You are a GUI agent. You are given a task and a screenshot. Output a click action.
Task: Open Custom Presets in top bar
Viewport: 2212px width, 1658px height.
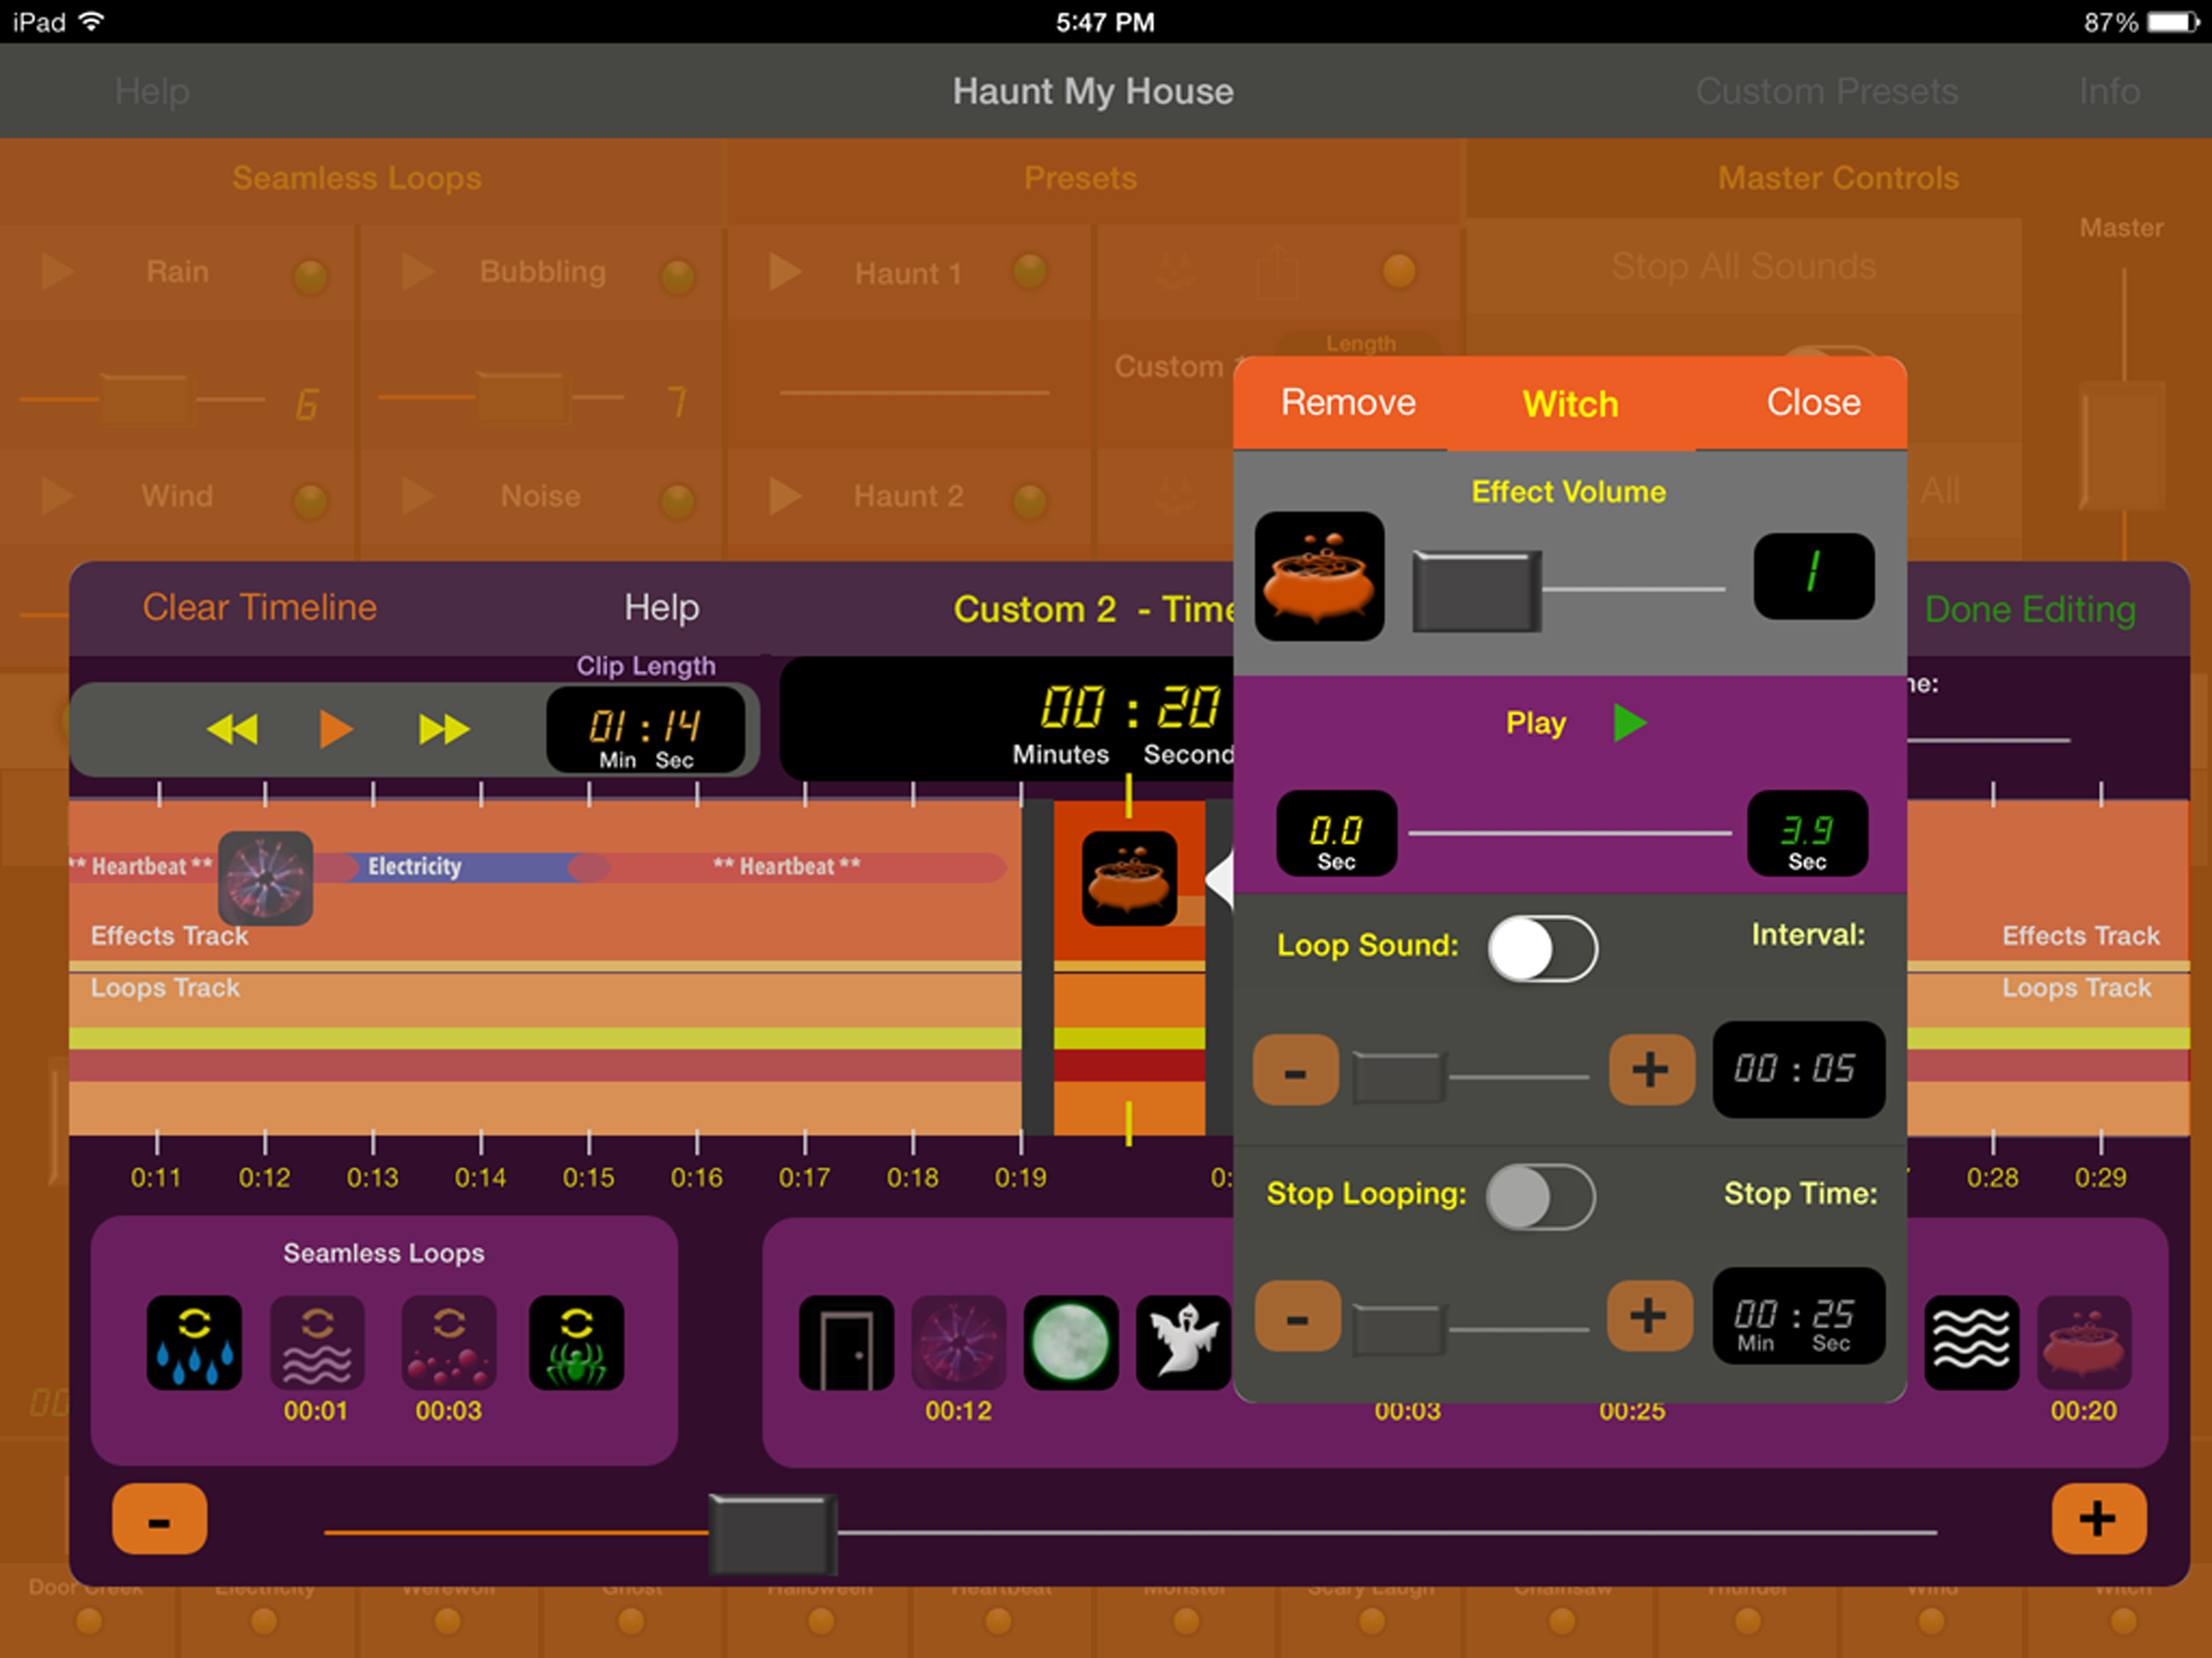pyautogui.click(x=1826, y=91)
